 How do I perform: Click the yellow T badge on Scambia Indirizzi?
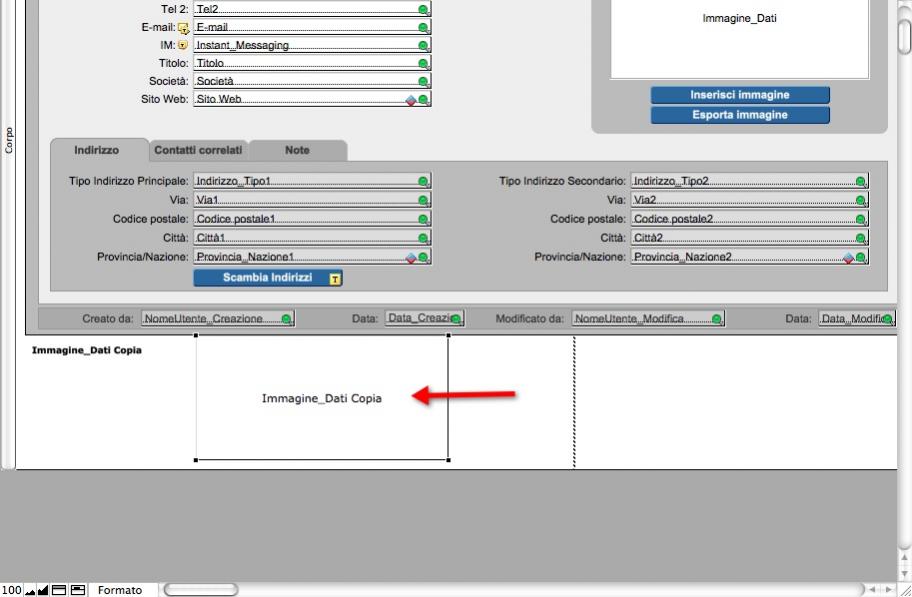coord(335,279)
